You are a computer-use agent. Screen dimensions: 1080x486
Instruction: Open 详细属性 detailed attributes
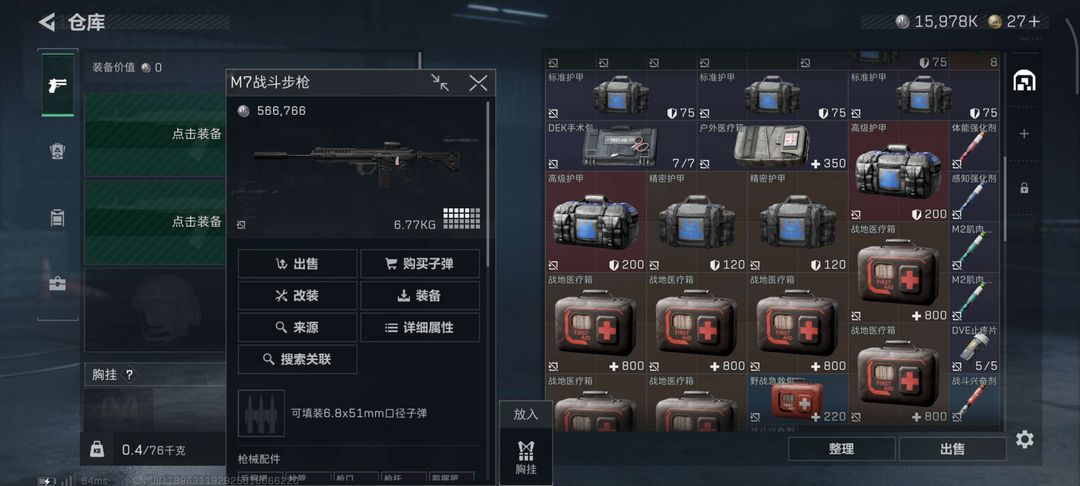[420, 328]
